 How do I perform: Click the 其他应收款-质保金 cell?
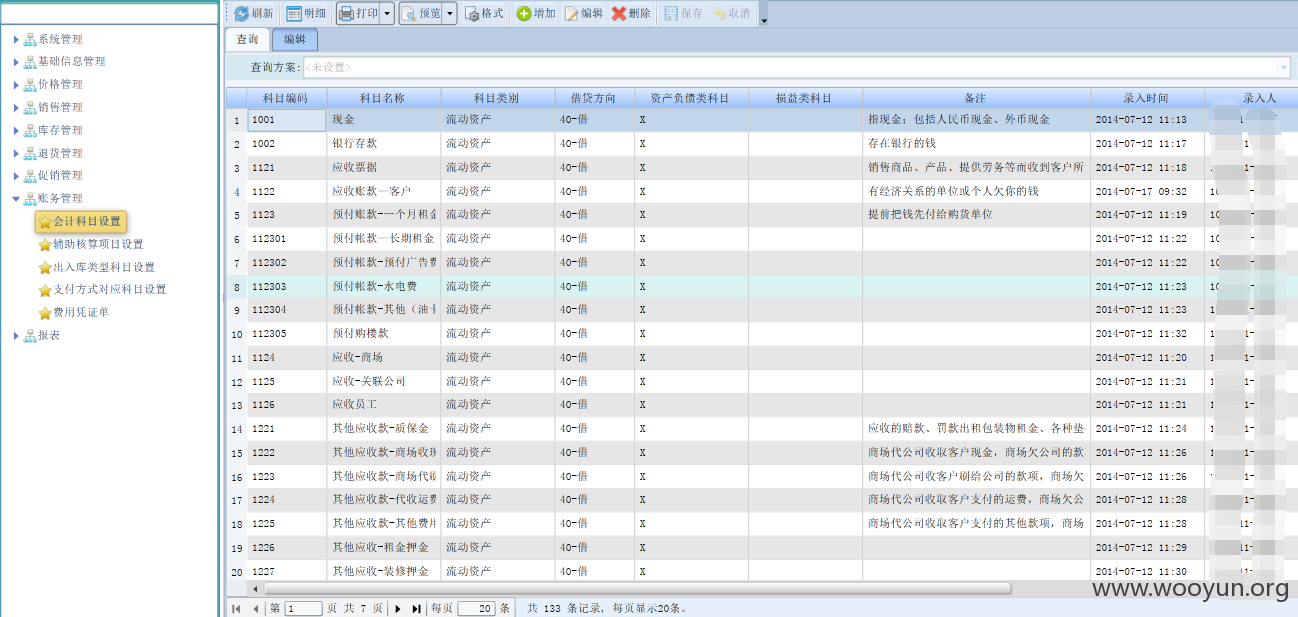click(x=384, y=429)
